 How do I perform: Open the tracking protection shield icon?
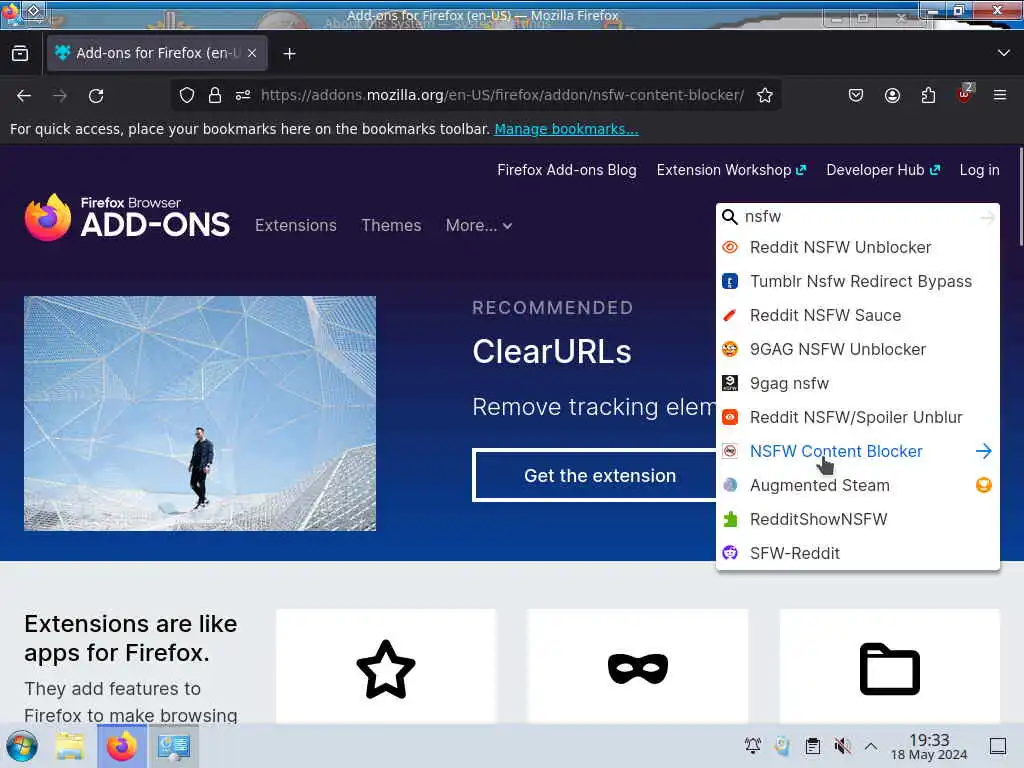tap(187, 95)
